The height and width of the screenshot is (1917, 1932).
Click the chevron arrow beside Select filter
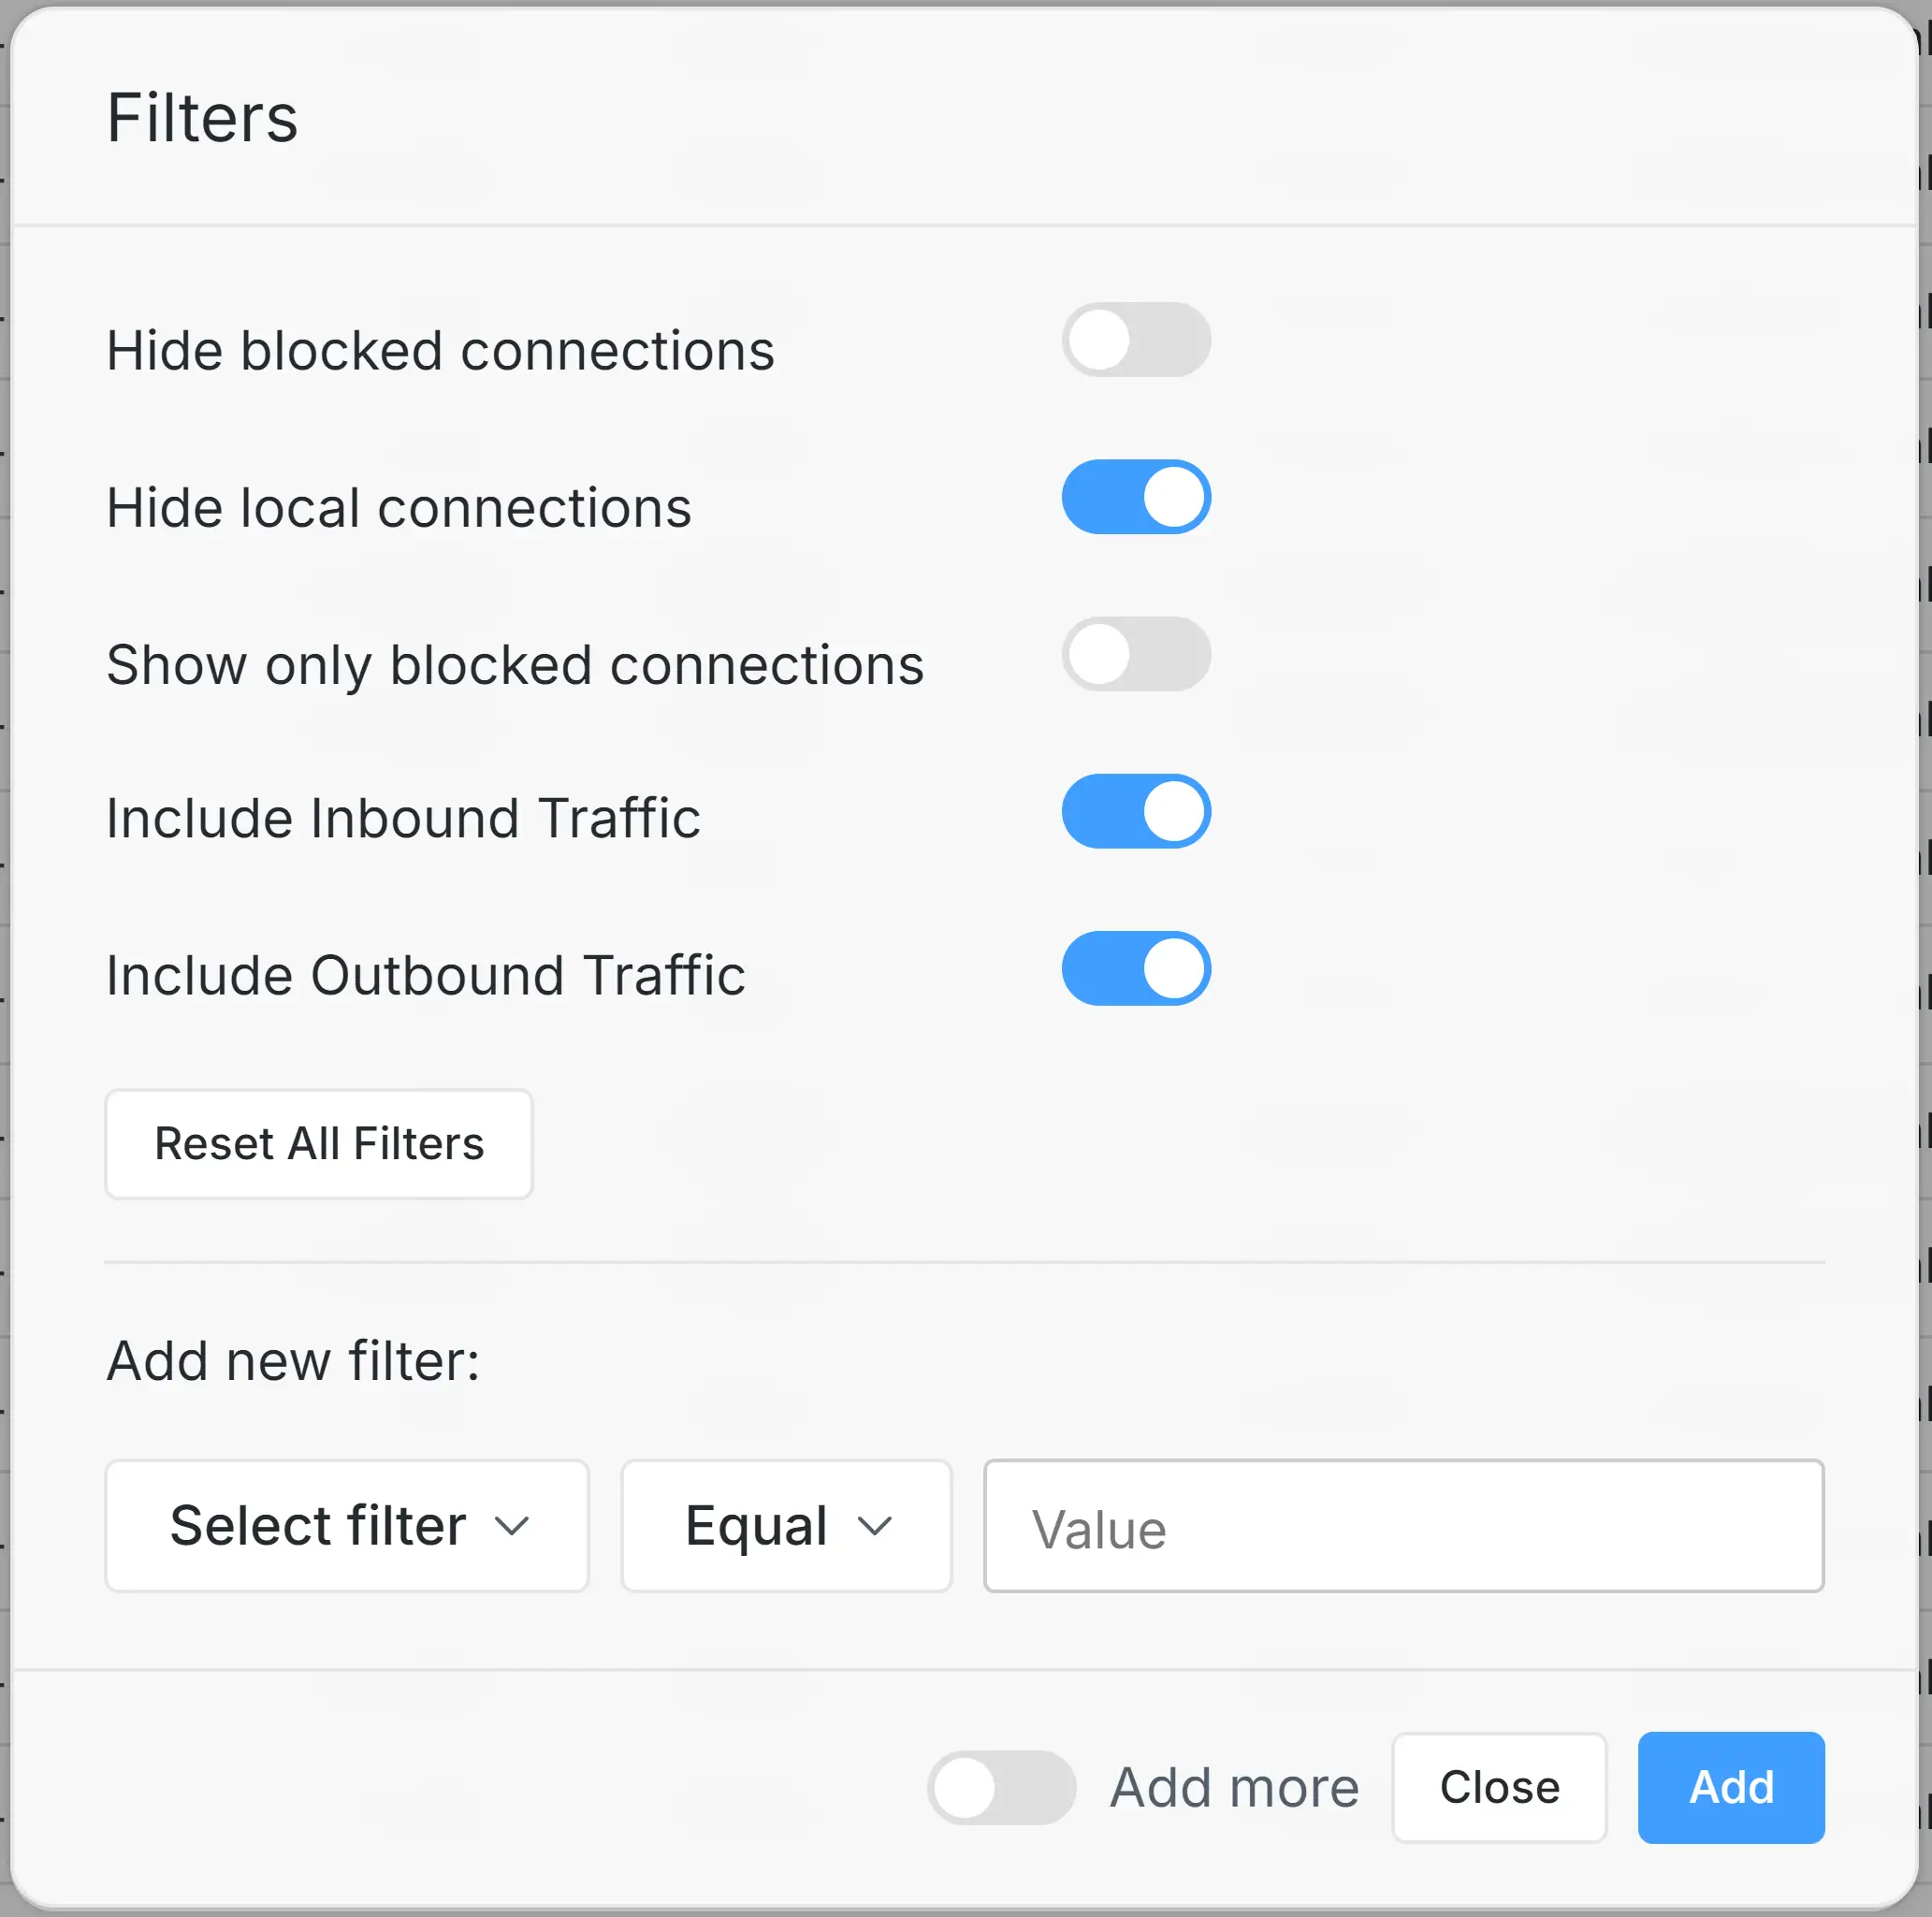click(x=512, y=1527)
